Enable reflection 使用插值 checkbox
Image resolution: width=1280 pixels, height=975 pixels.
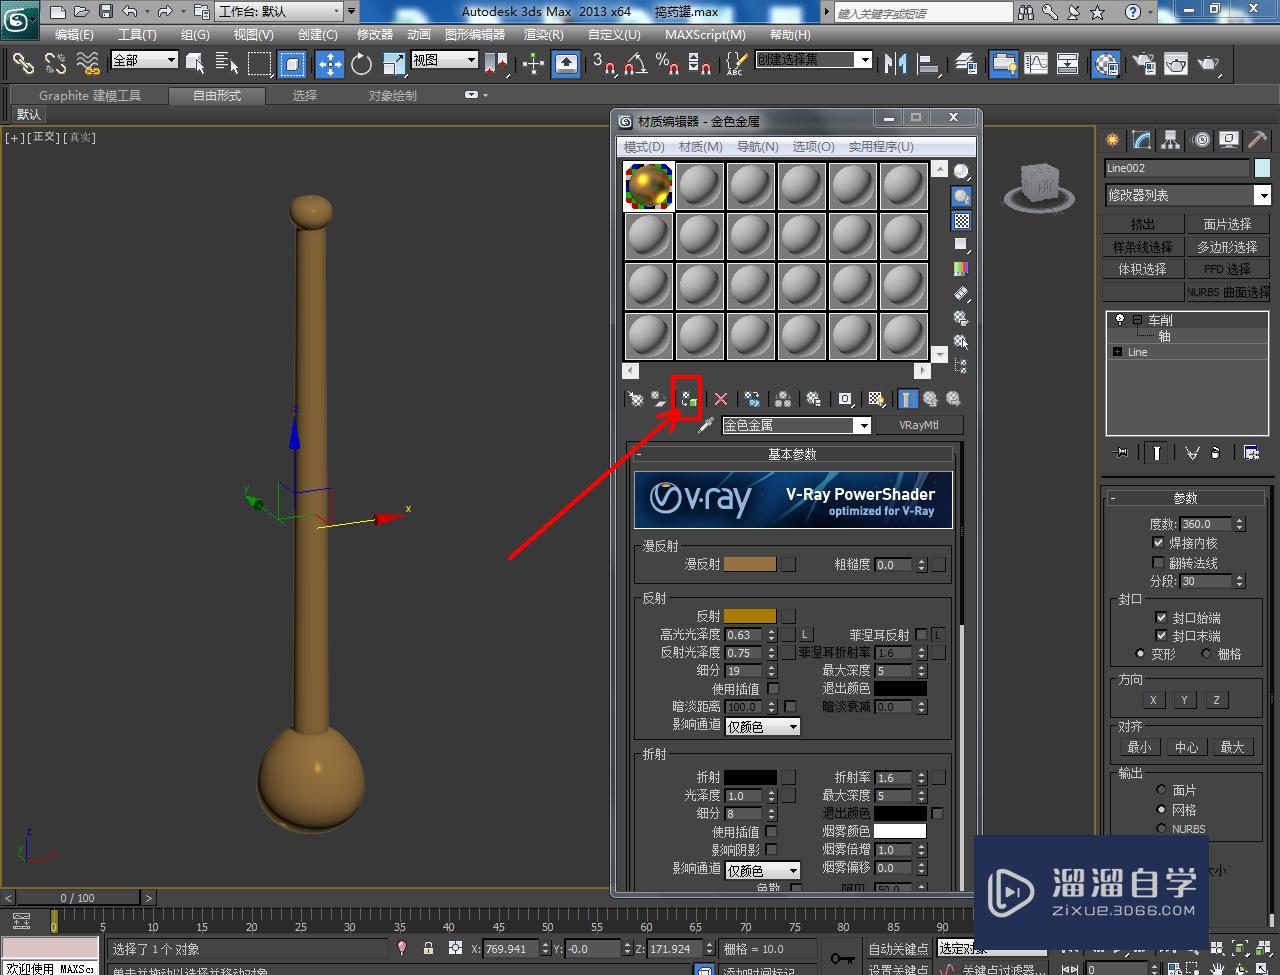tap(773, 689)
